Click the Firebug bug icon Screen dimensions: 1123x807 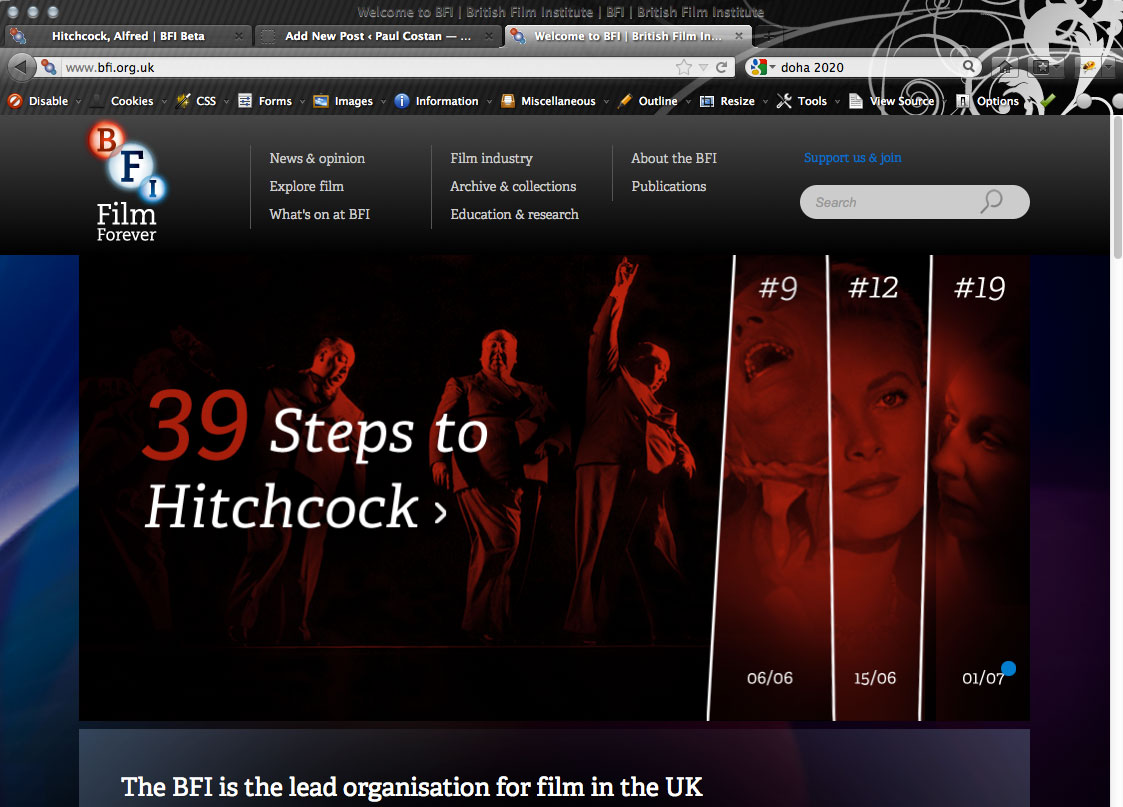(x=1088, y=67)
